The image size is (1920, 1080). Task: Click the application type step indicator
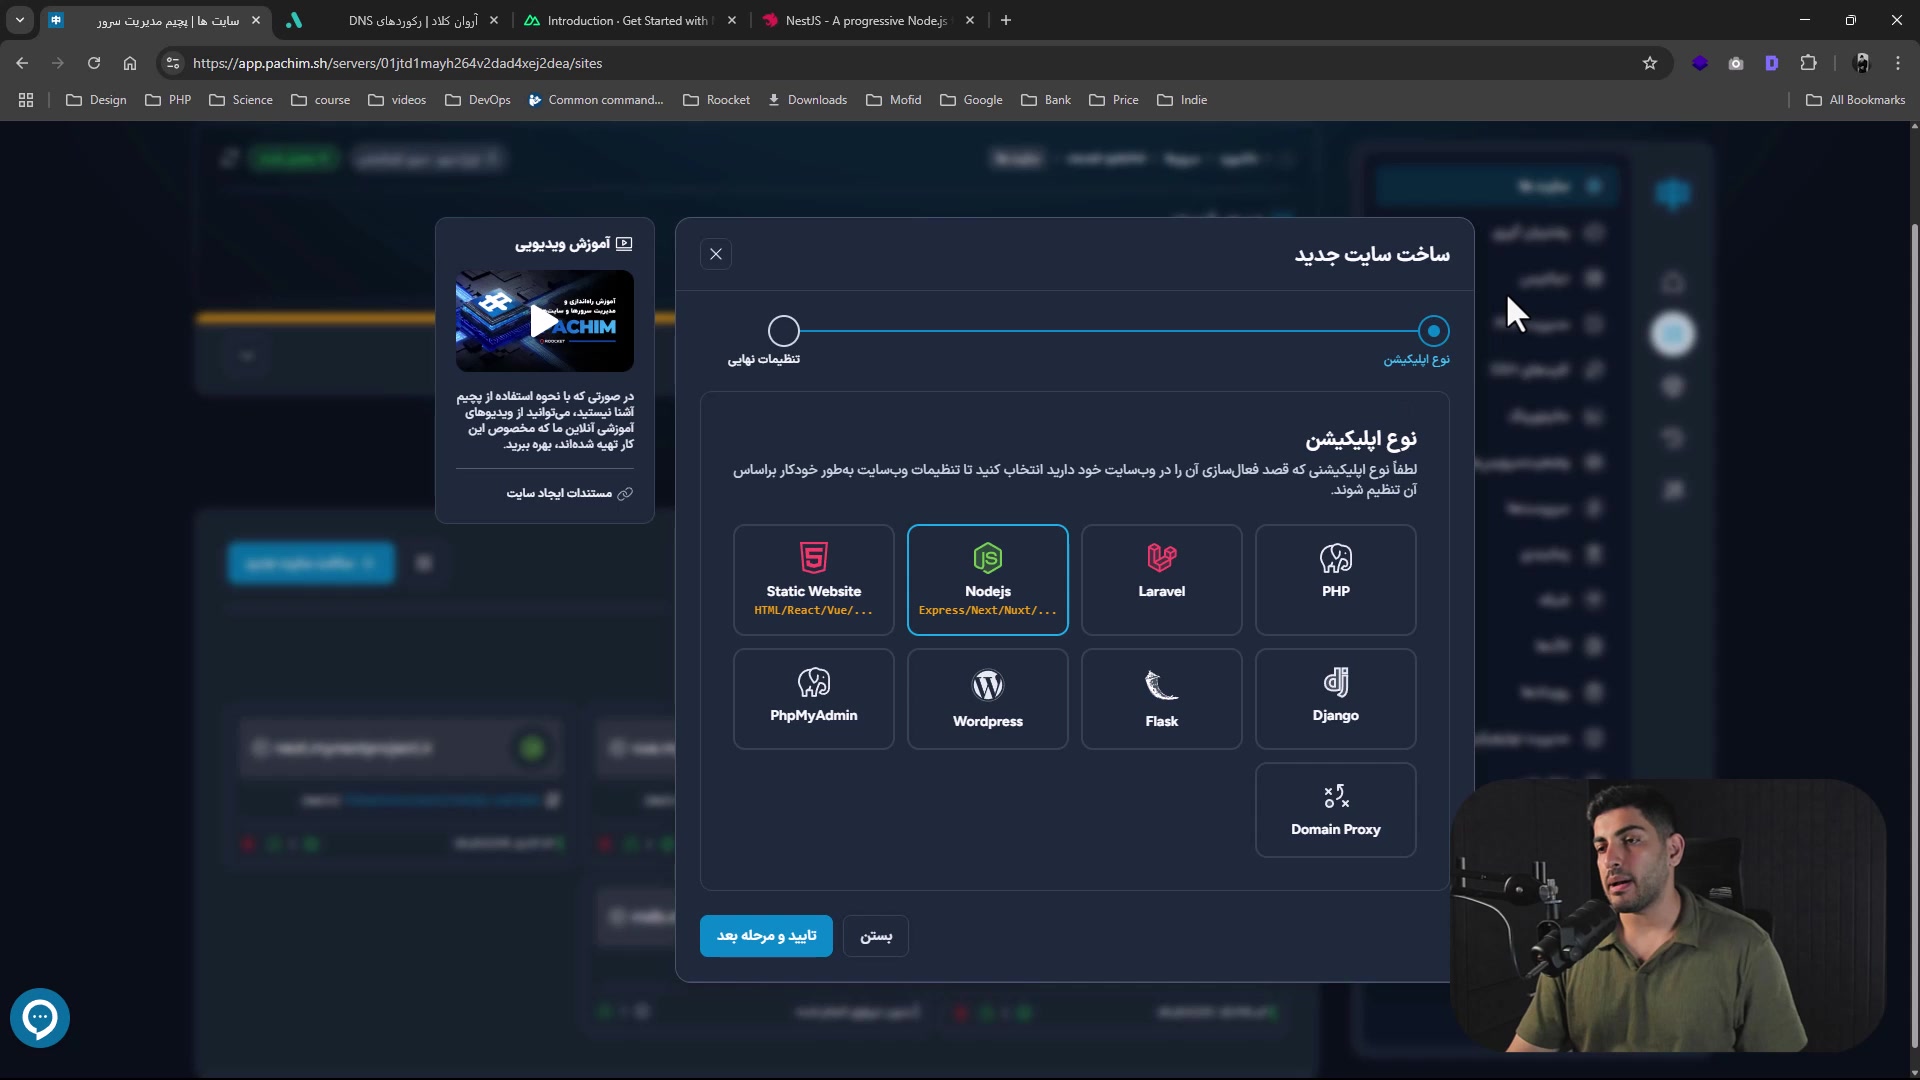(x=1433, y=331)
